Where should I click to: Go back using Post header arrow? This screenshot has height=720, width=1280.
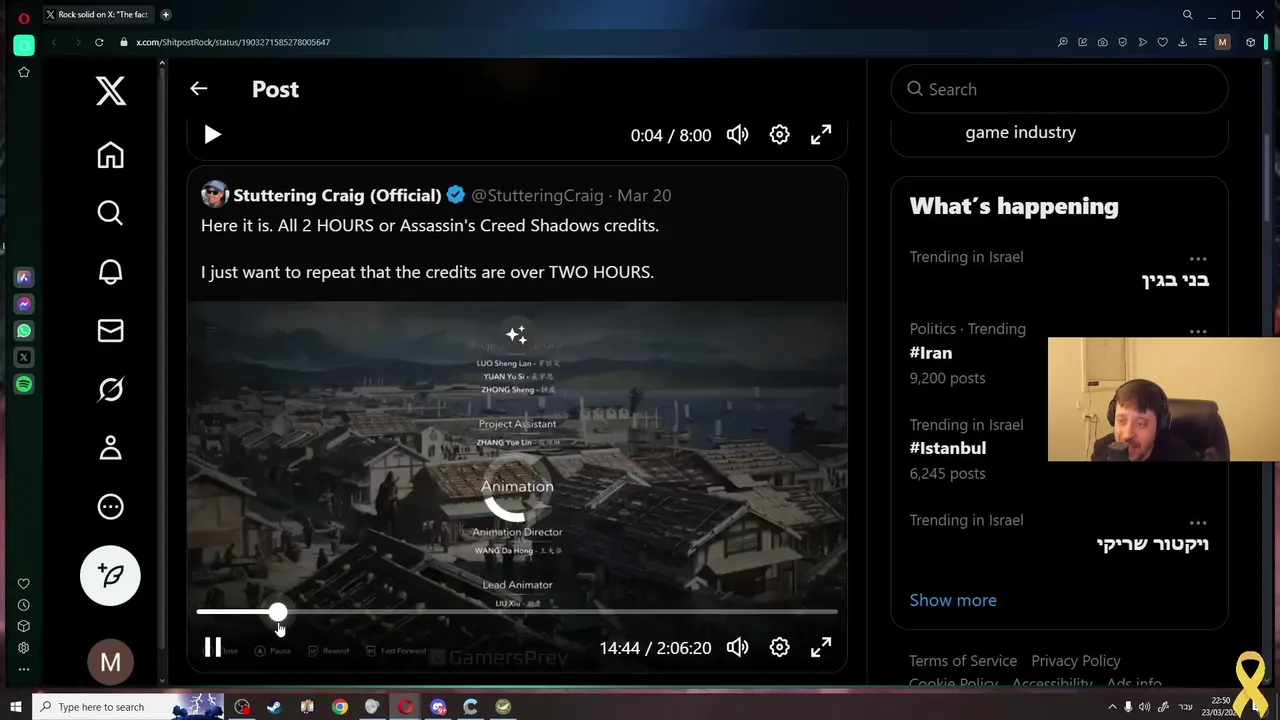(199, 89)
